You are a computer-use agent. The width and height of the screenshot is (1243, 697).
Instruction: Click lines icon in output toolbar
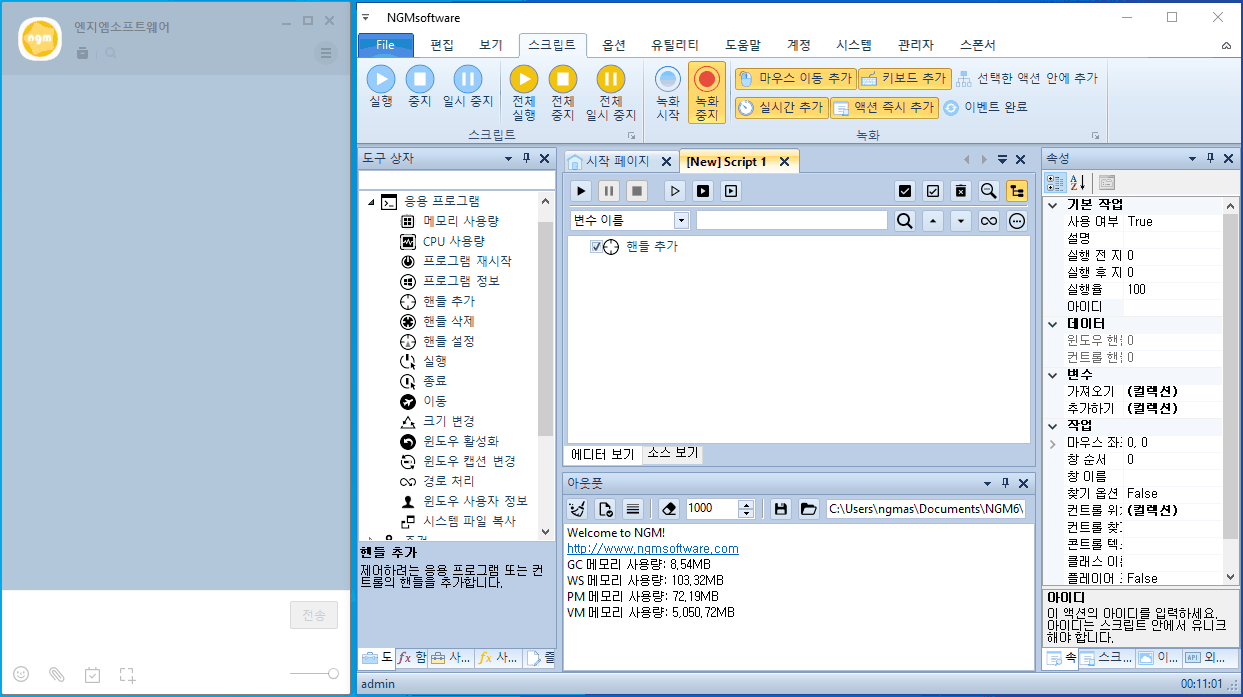point(633,508)
